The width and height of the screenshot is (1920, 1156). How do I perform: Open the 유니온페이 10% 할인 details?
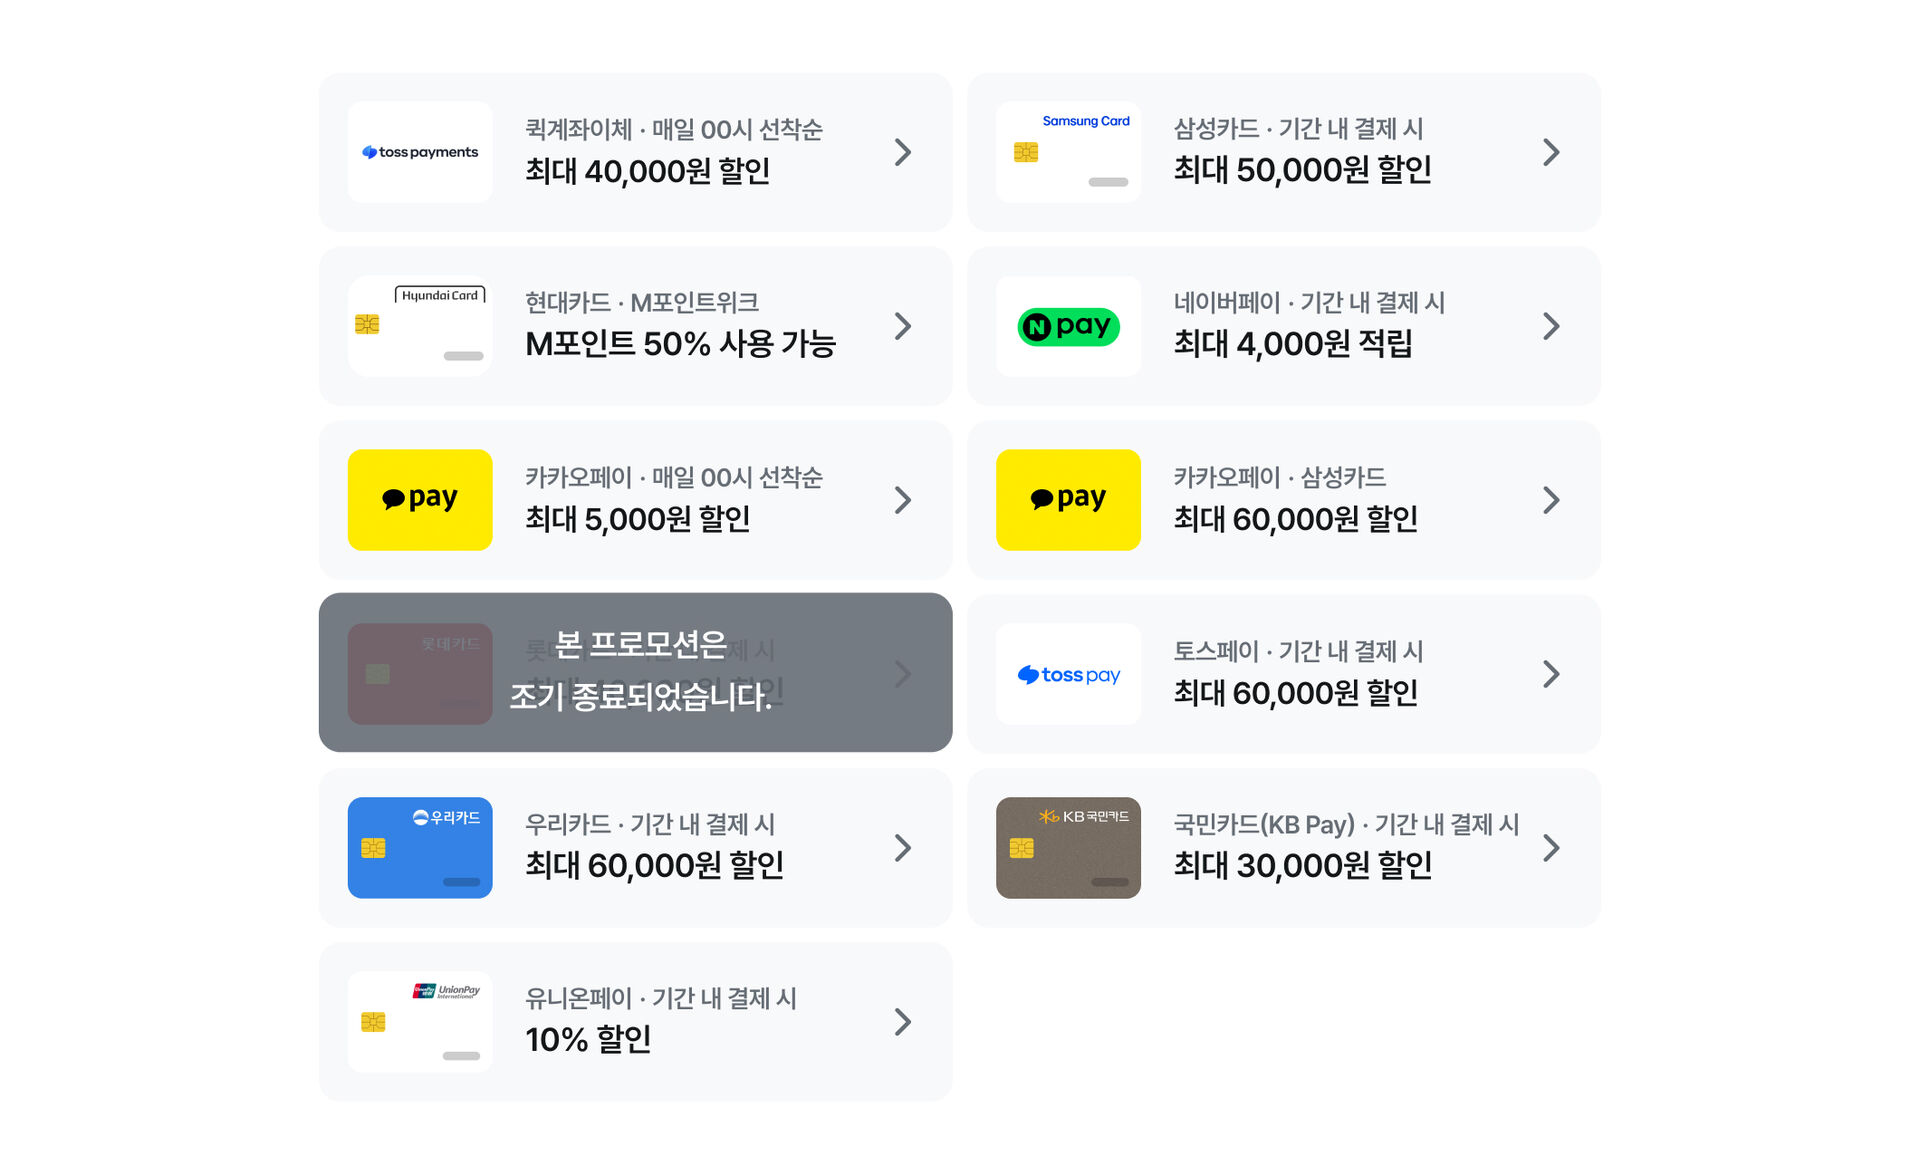[636, 1022]
